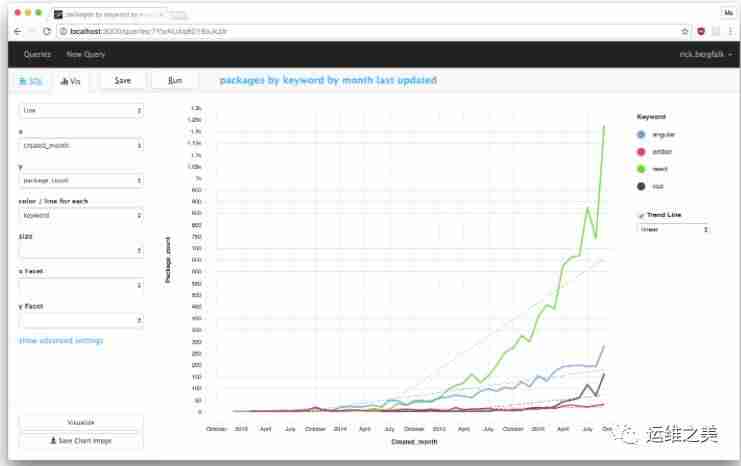Toggle the react legend entry

tap(653, 169)
